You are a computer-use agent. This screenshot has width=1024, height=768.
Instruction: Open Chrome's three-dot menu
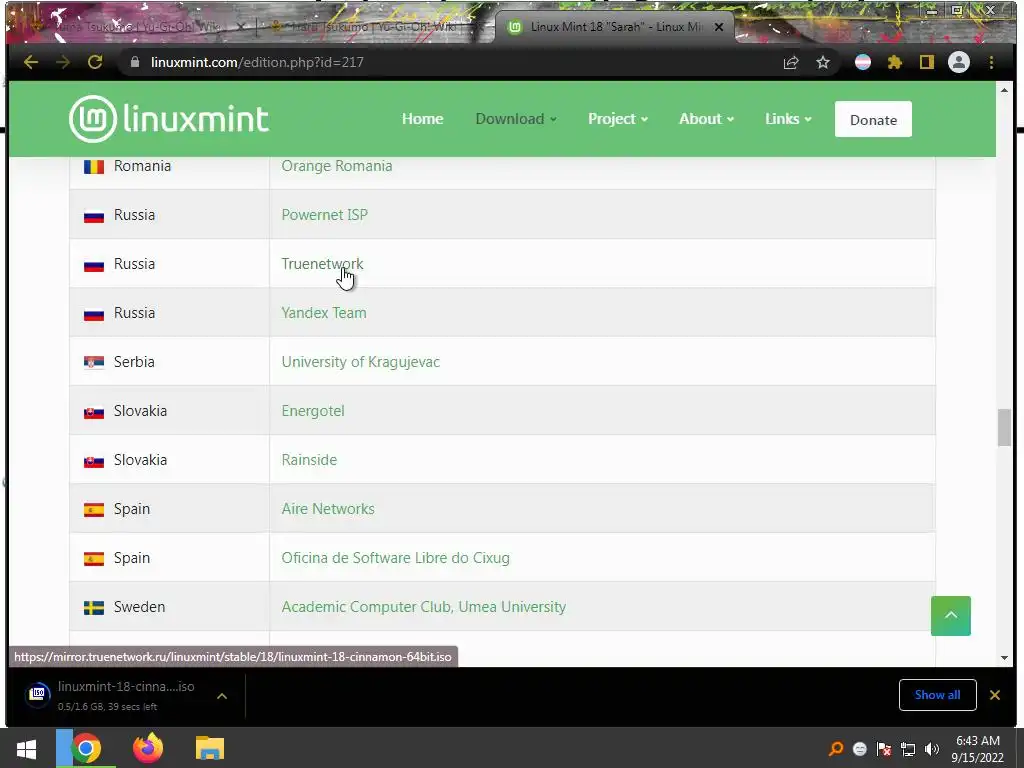tap(991, 62)
